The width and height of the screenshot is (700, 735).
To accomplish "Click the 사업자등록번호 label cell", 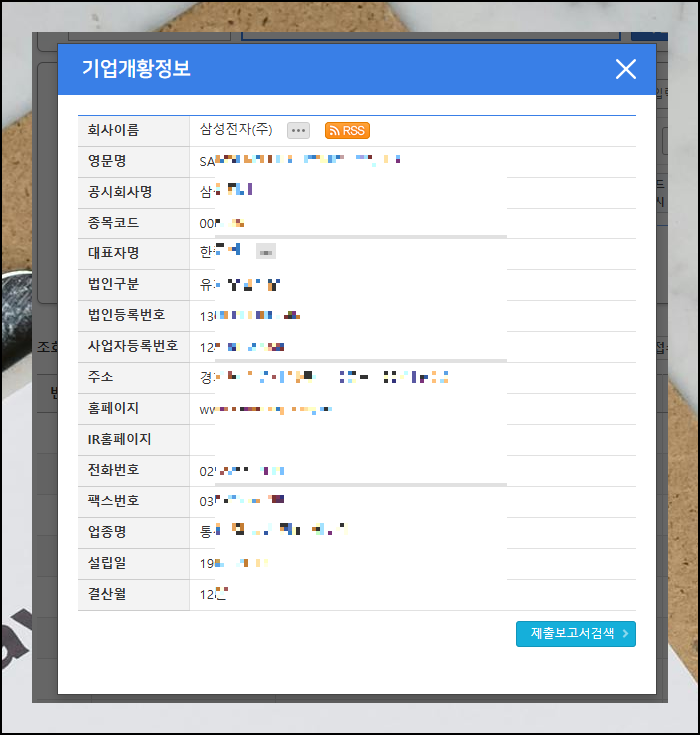I will click(134, 347).
